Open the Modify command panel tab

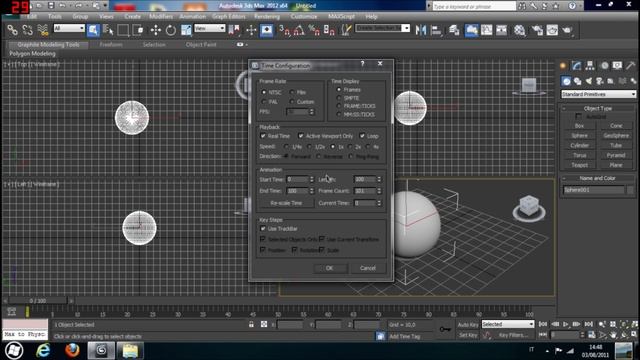[x=576, y=65]
